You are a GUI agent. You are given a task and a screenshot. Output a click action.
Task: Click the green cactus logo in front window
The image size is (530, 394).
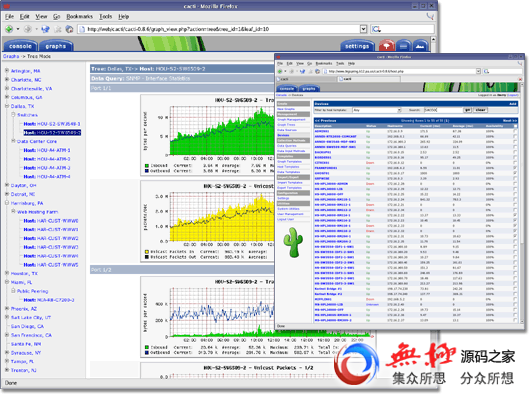coord(293,242)
